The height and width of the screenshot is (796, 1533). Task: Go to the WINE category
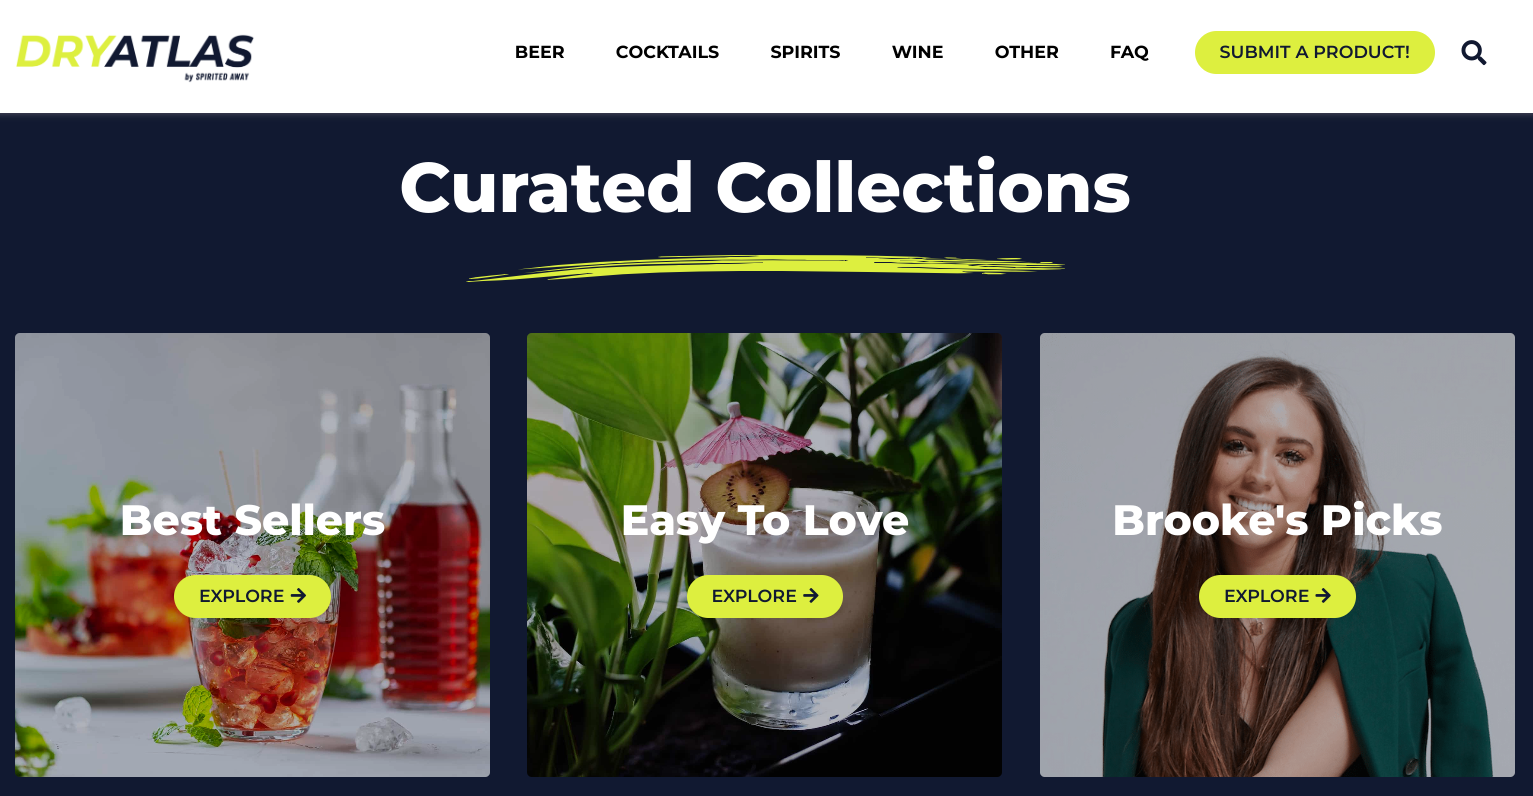point(917,52)
